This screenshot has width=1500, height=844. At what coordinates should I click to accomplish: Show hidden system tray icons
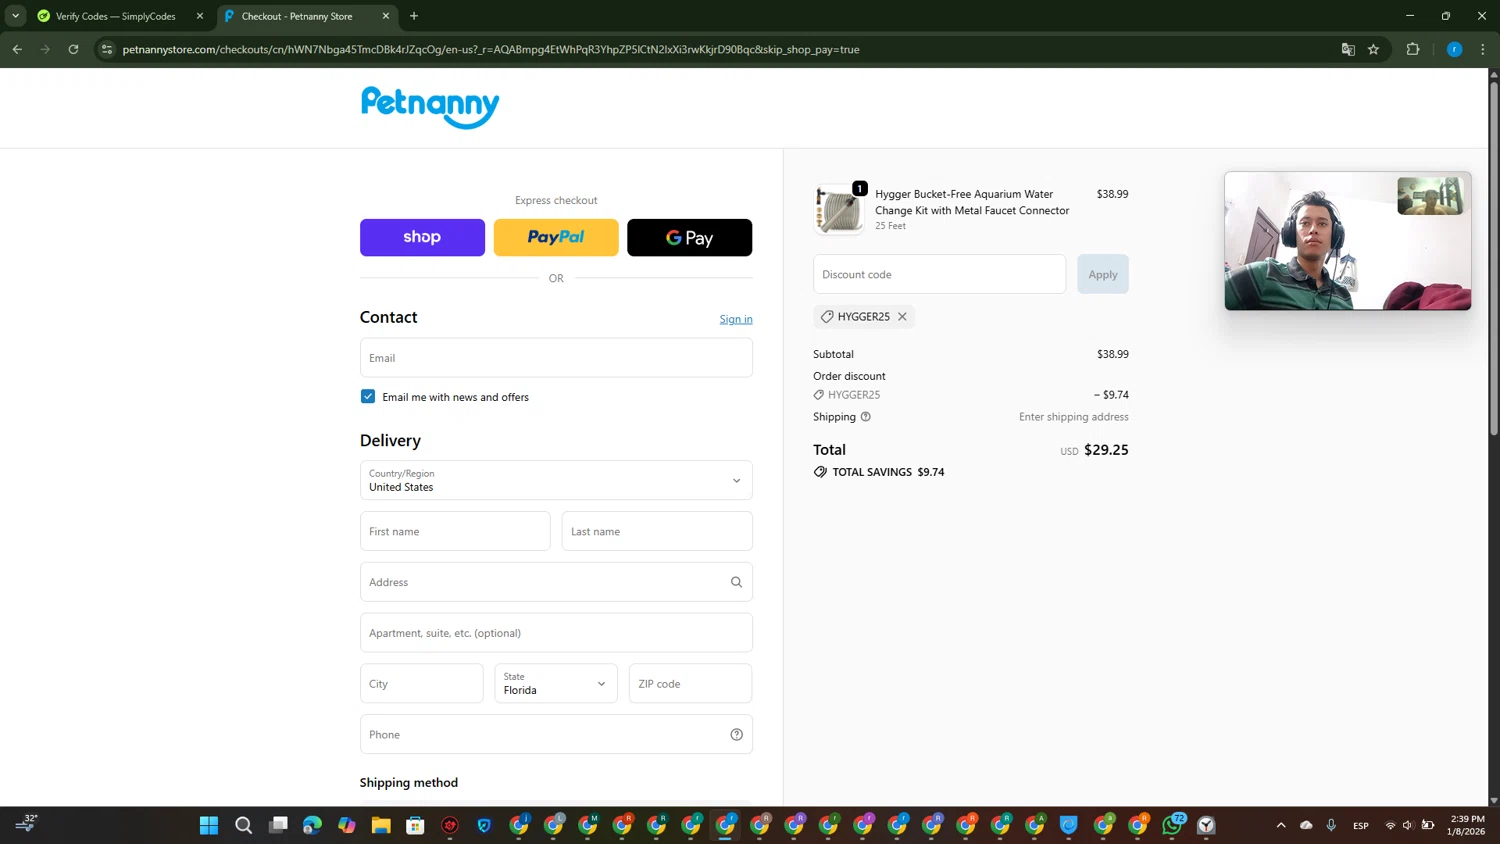[x=1281, y=825]
